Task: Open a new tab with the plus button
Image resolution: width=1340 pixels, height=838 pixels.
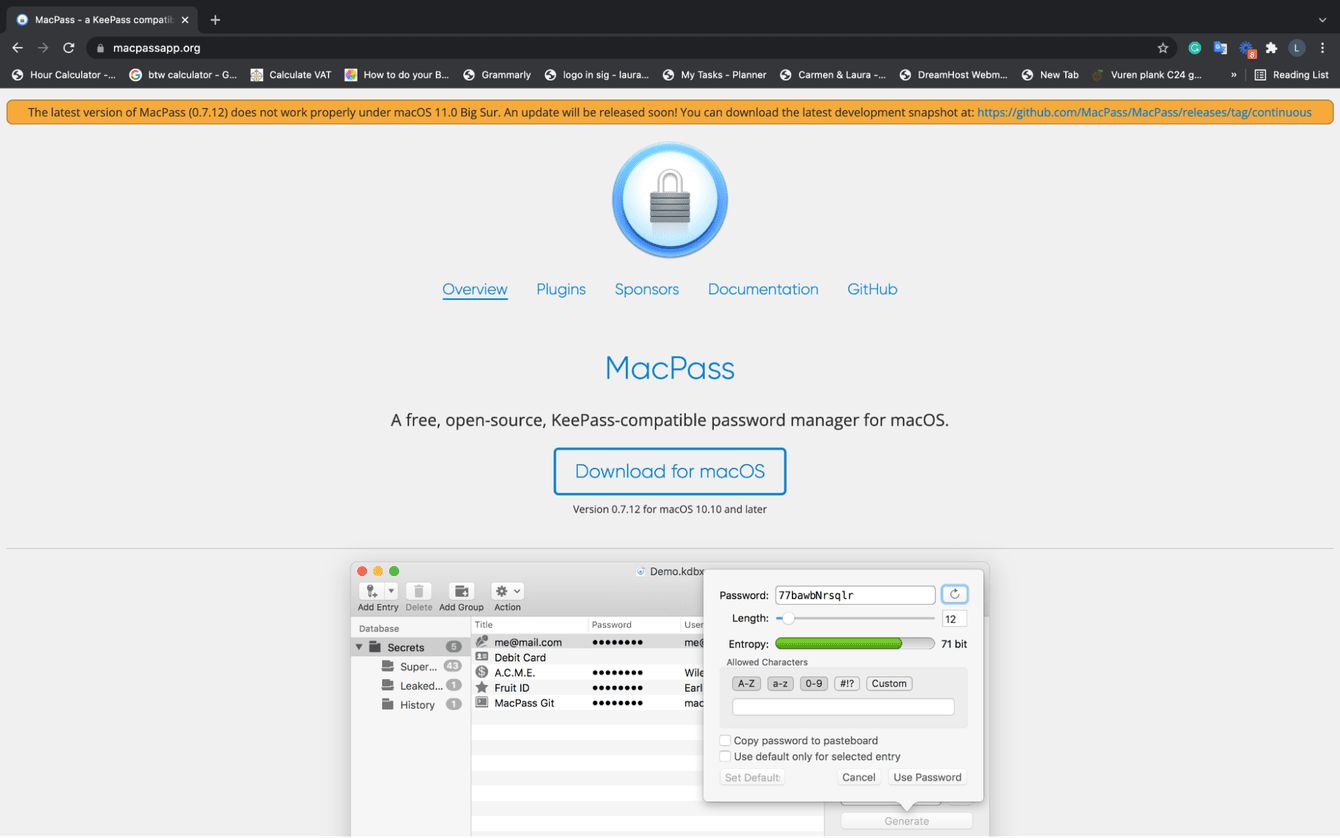Action: (215, 20)
